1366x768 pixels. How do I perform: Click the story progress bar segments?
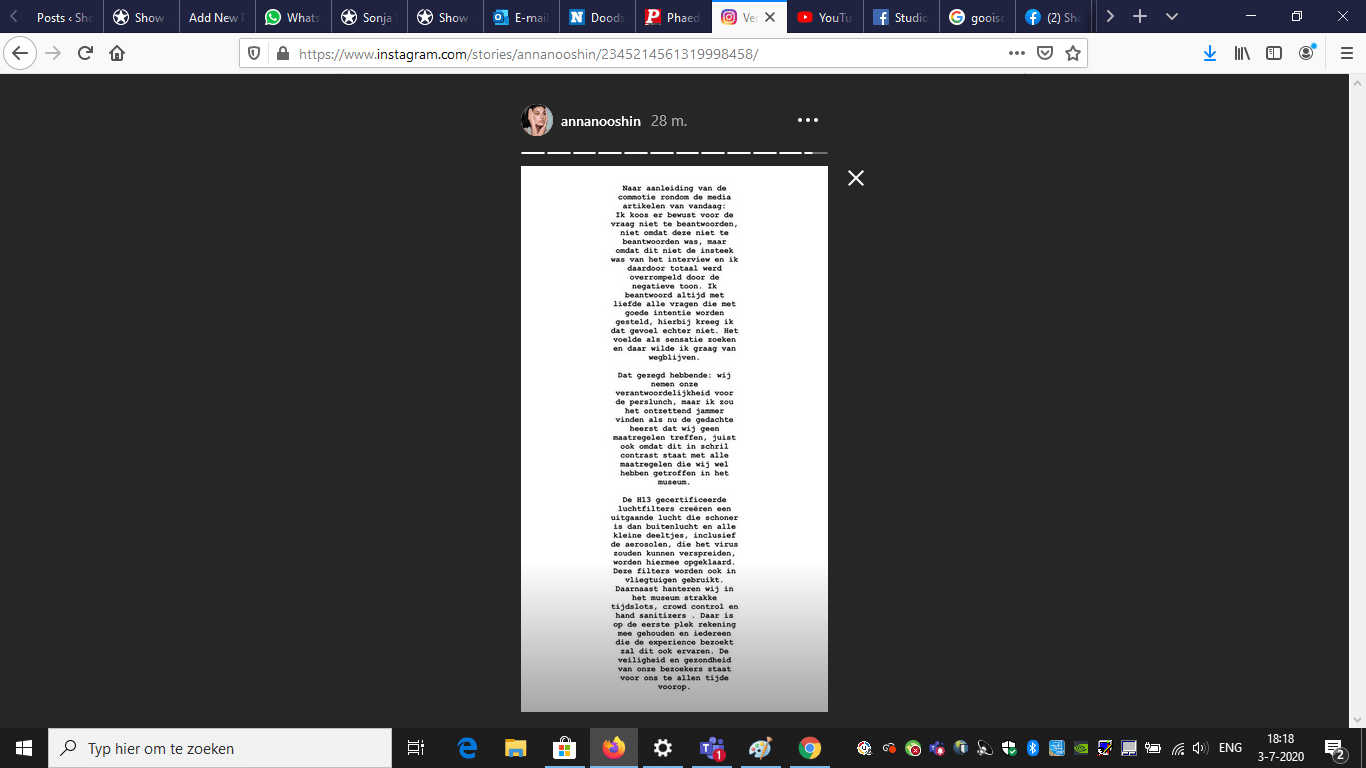pyautogui.click(x=674, y=153)
